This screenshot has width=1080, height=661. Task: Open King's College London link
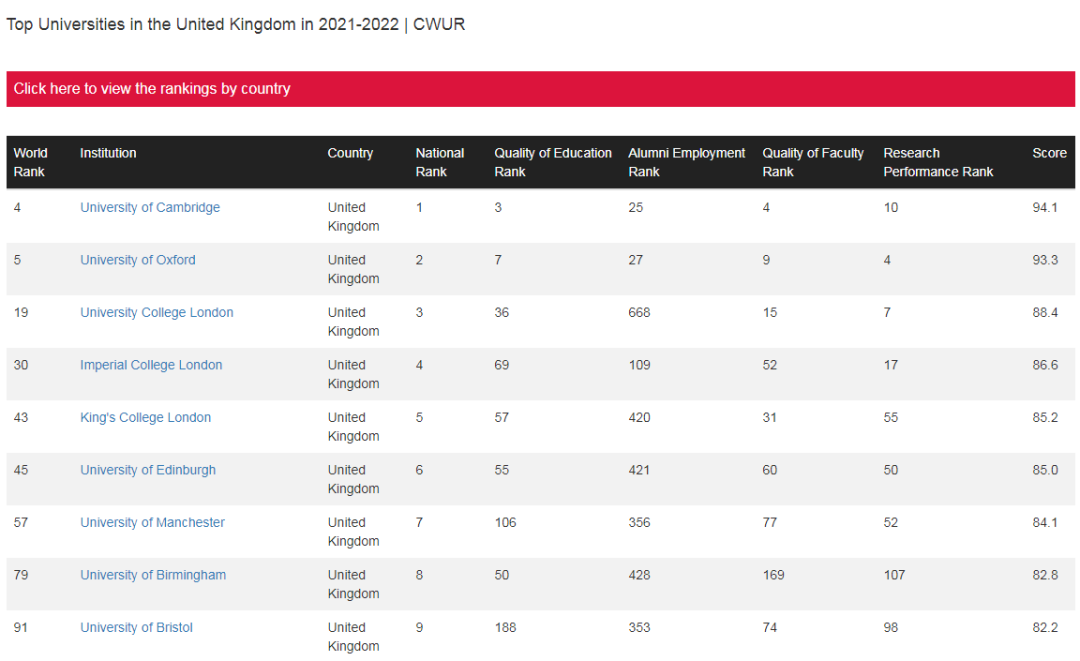[x=145, y=417]
